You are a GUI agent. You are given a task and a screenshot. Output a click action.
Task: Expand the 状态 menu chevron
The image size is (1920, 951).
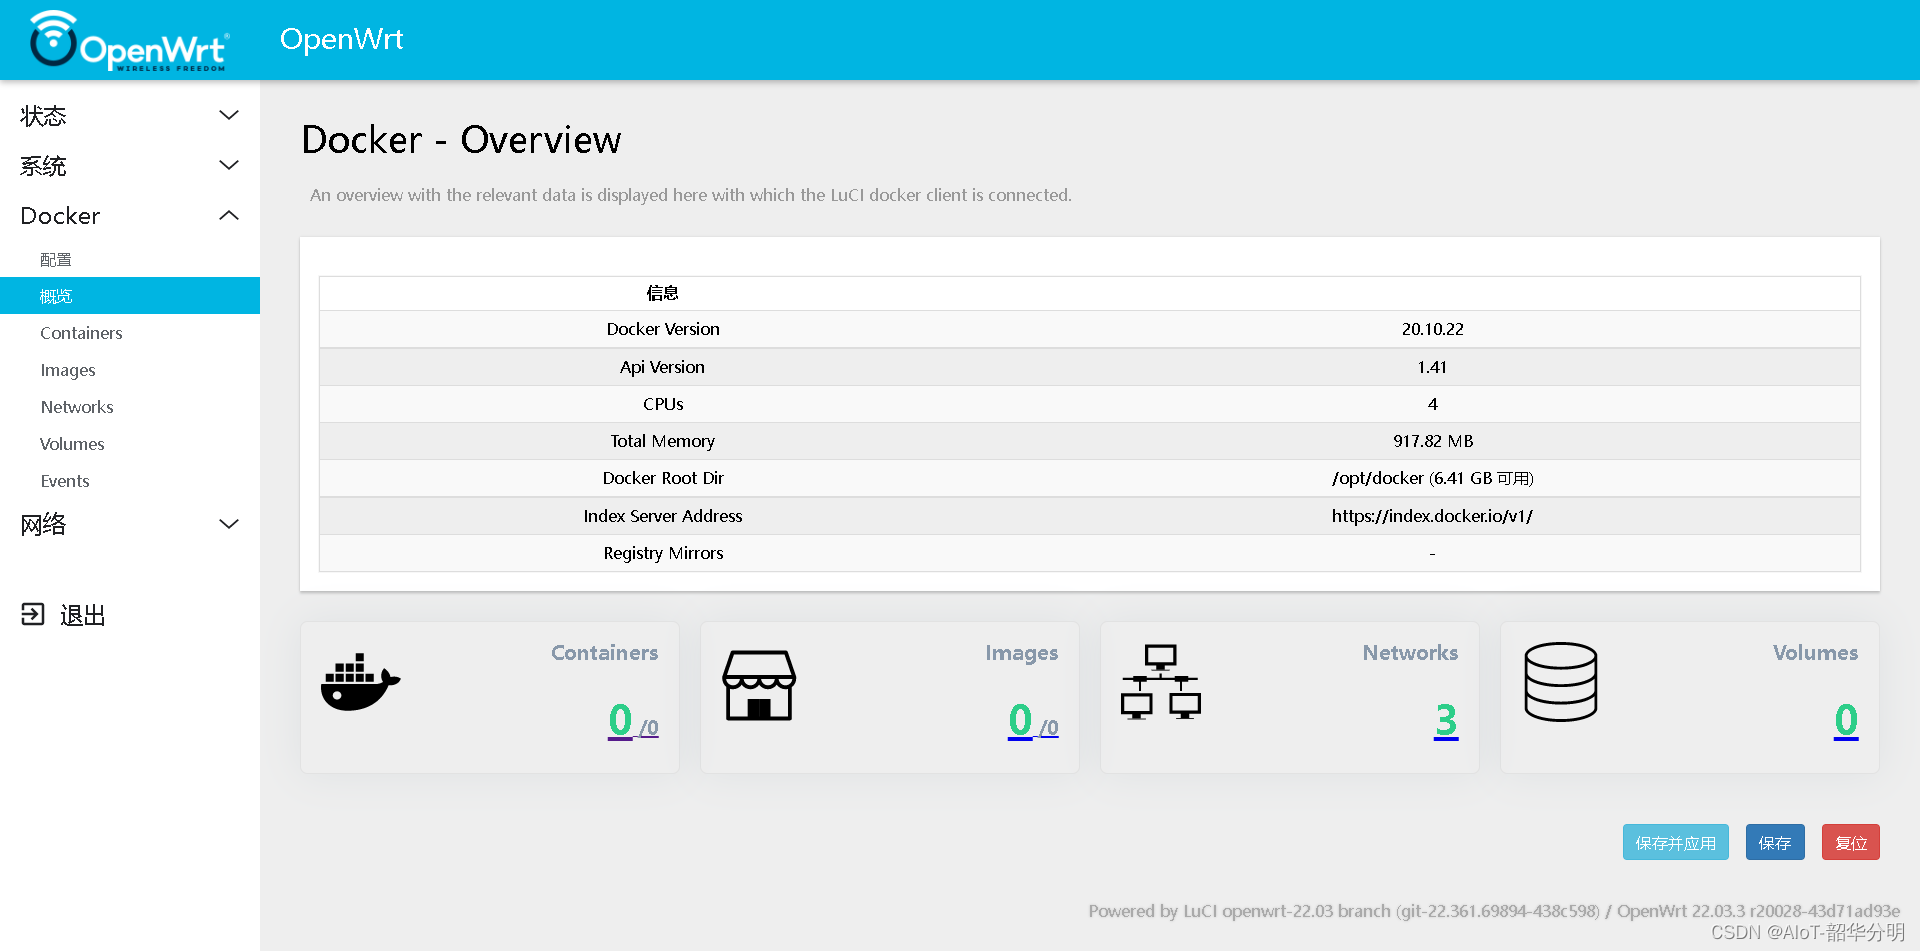229,115
